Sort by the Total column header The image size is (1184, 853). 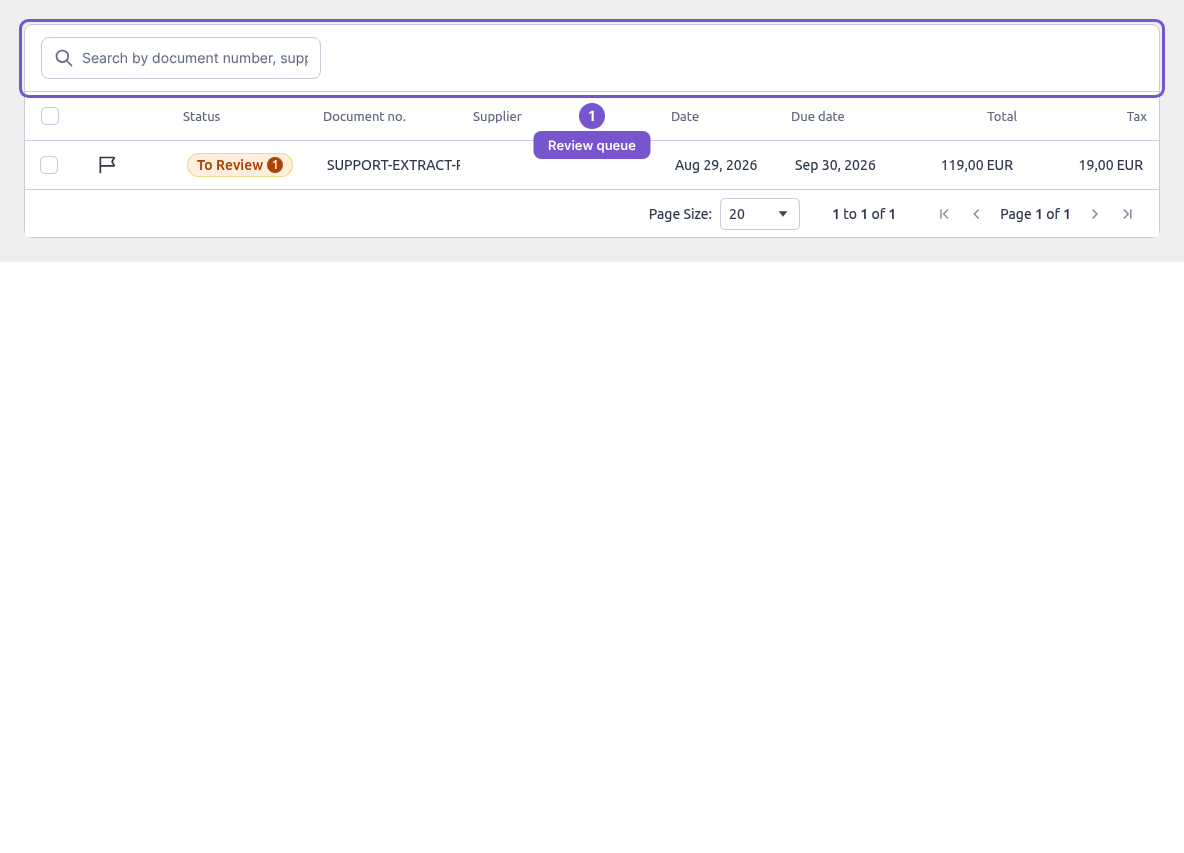tap(1001, 116)
